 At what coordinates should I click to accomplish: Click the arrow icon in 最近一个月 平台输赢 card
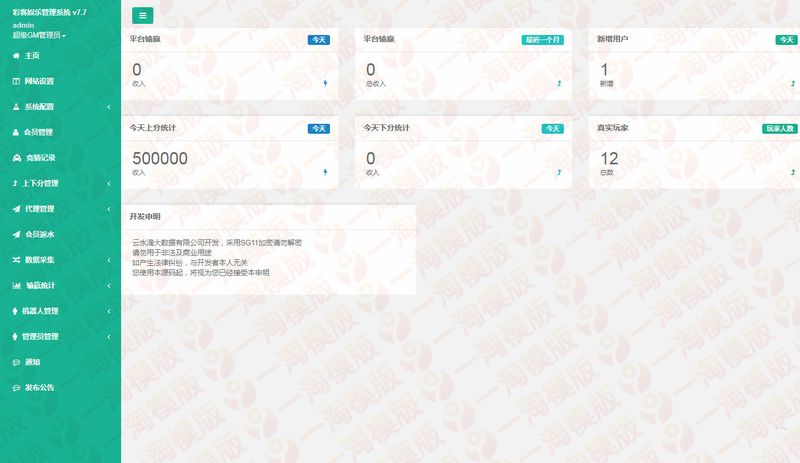click(x=559, y=83)
